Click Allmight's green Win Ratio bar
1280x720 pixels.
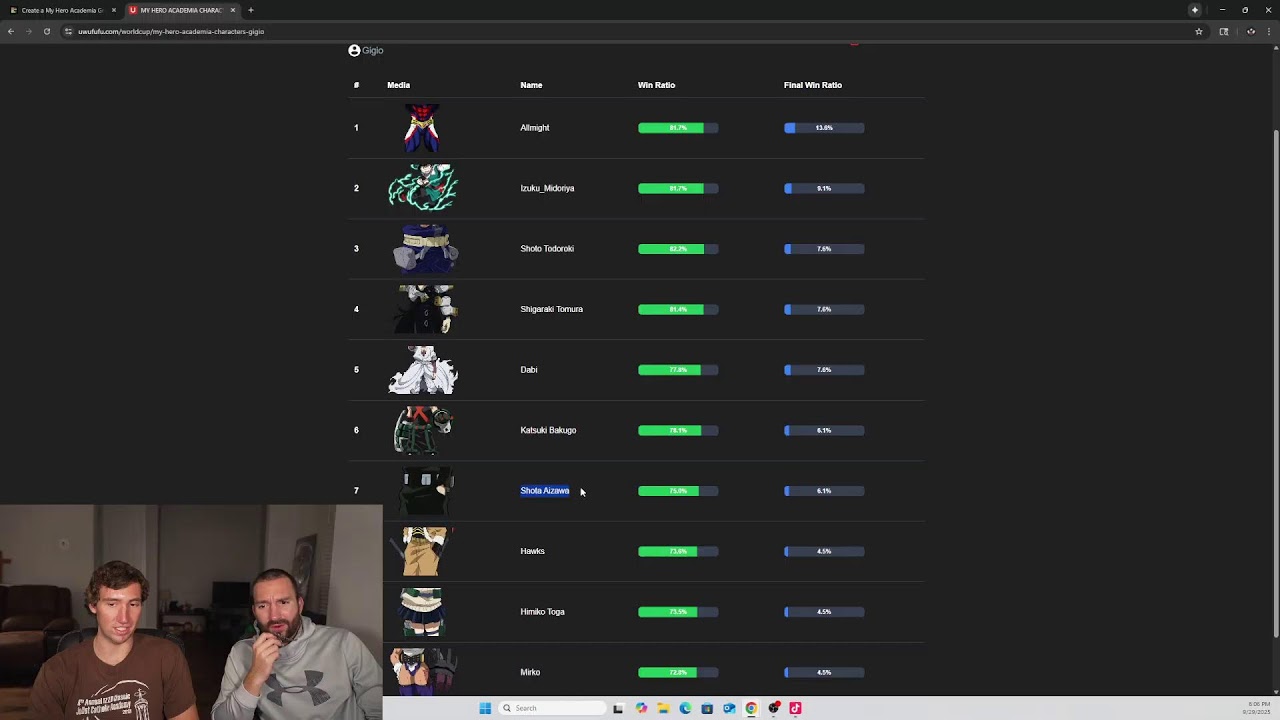click(671, 128)
